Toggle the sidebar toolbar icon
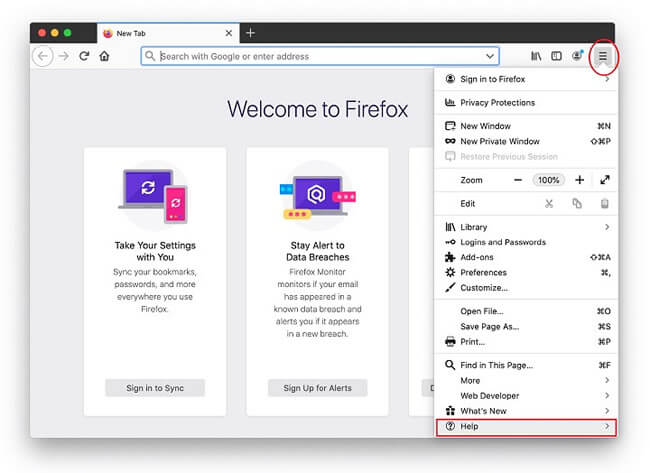This screenshot has width=650, height=473. pyautogui.click(x=556, y=56)
